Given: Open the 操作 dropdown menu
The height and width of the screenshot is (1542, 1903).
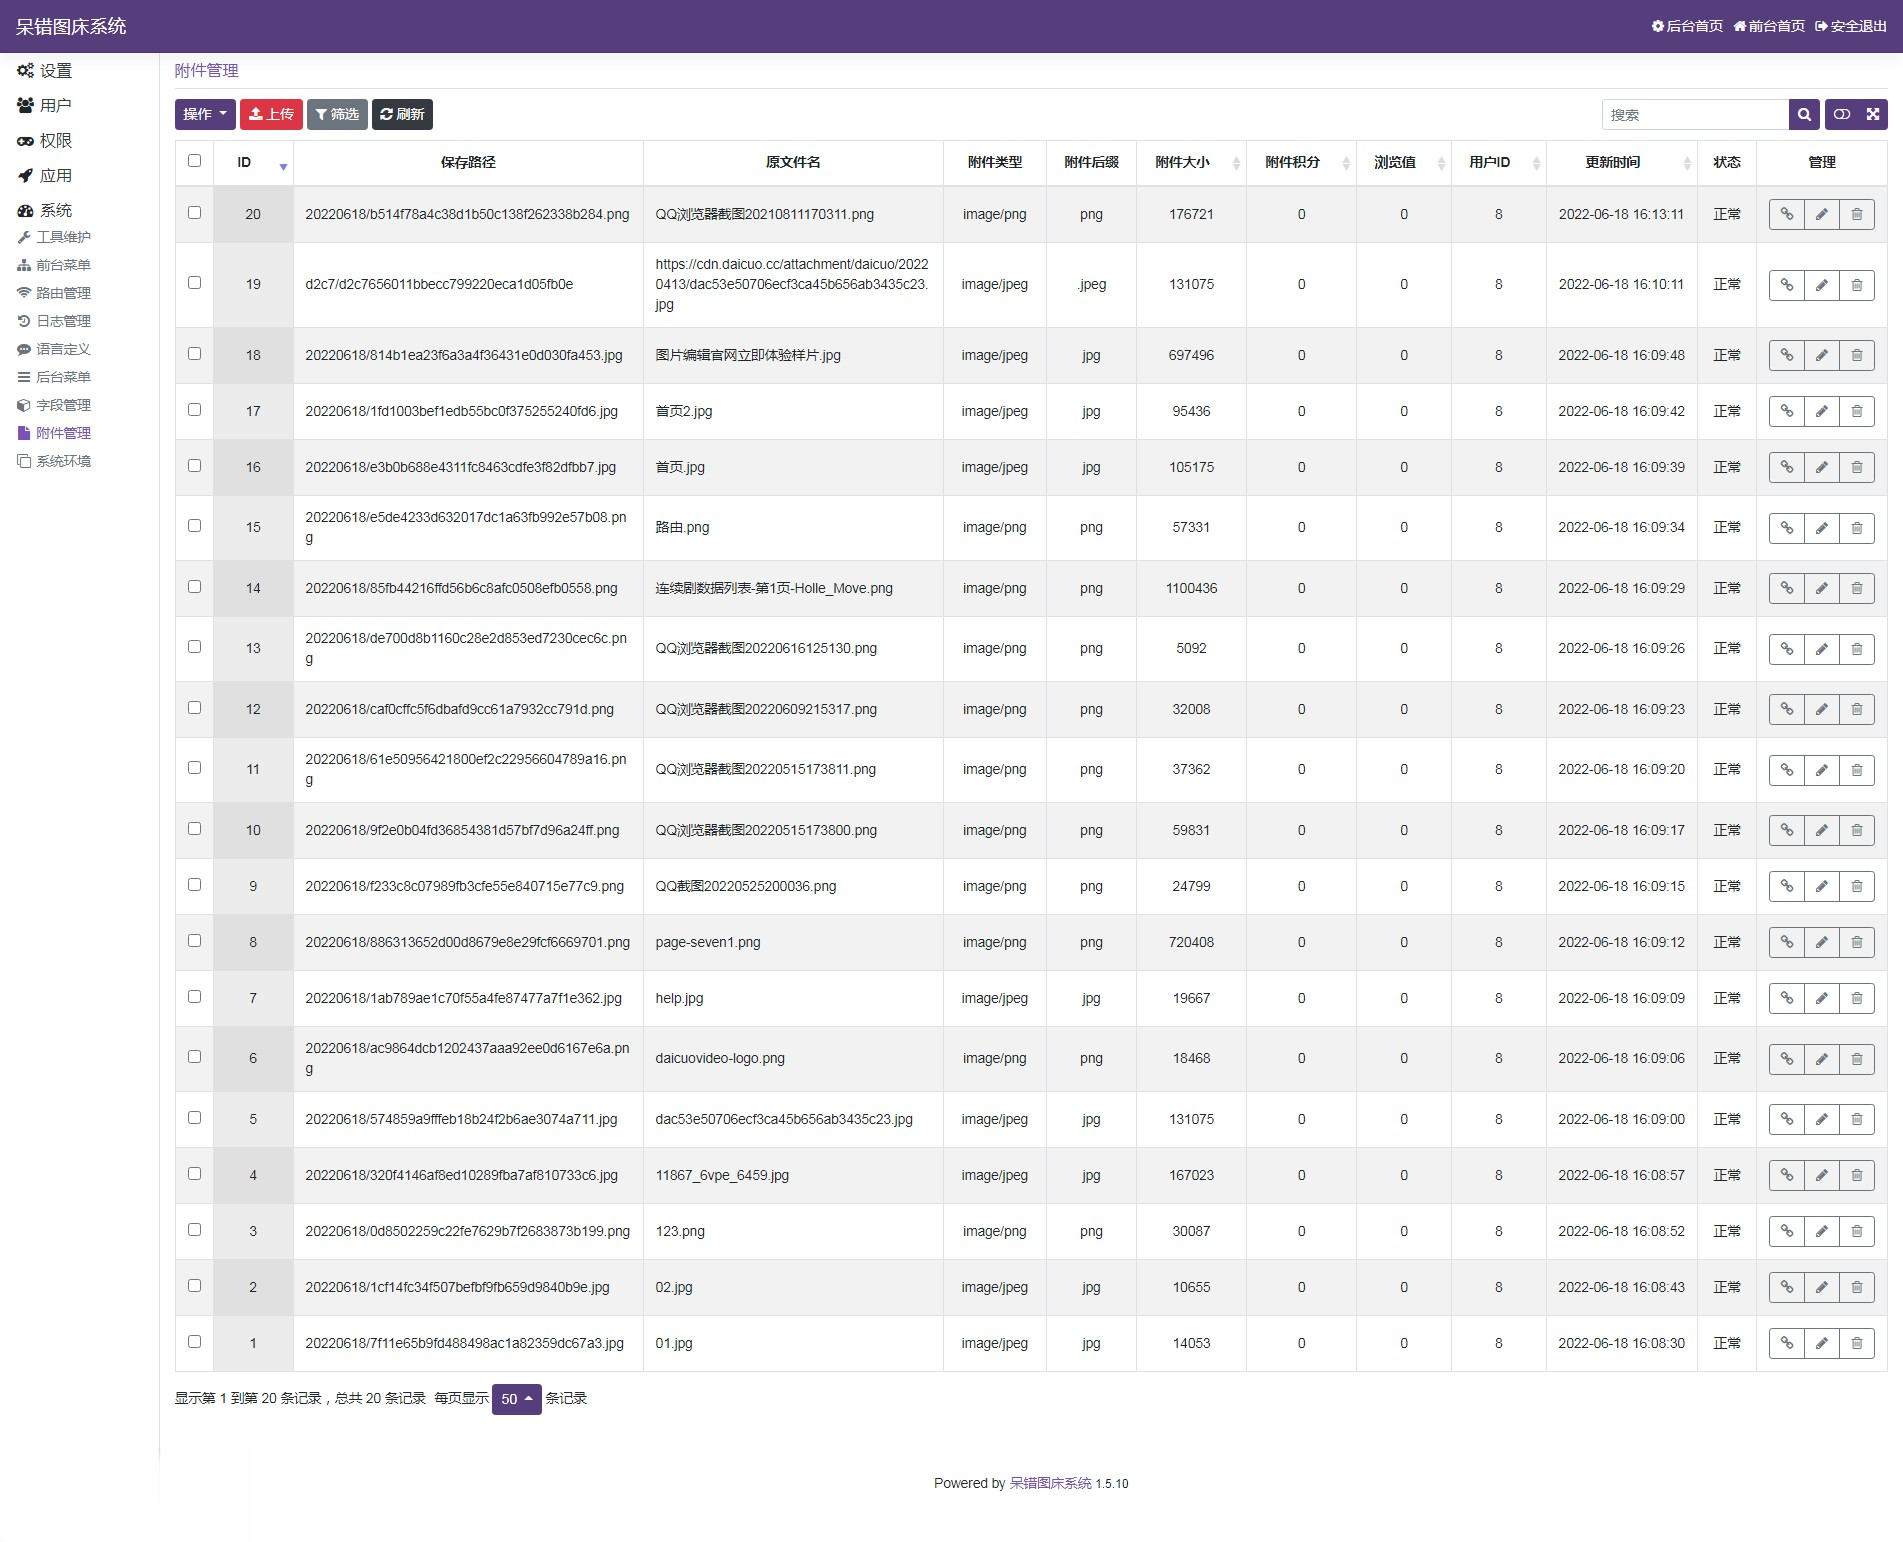Looking at the screenshot, I should [x=205, y=114].
